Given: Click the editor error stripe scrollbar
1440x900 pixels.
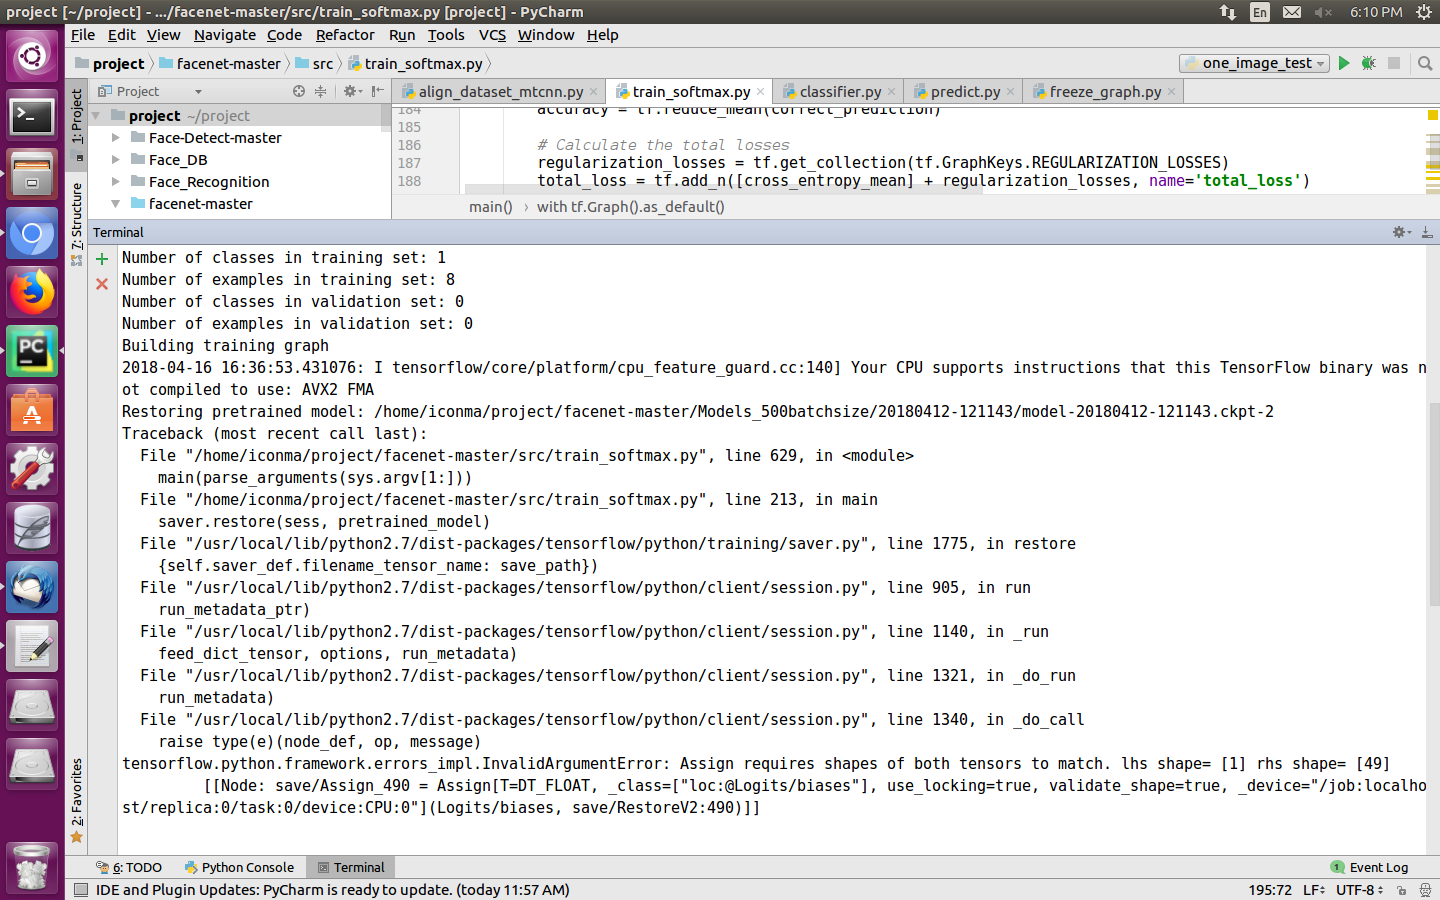Looking at the screenshot, I should [1432, 150].
